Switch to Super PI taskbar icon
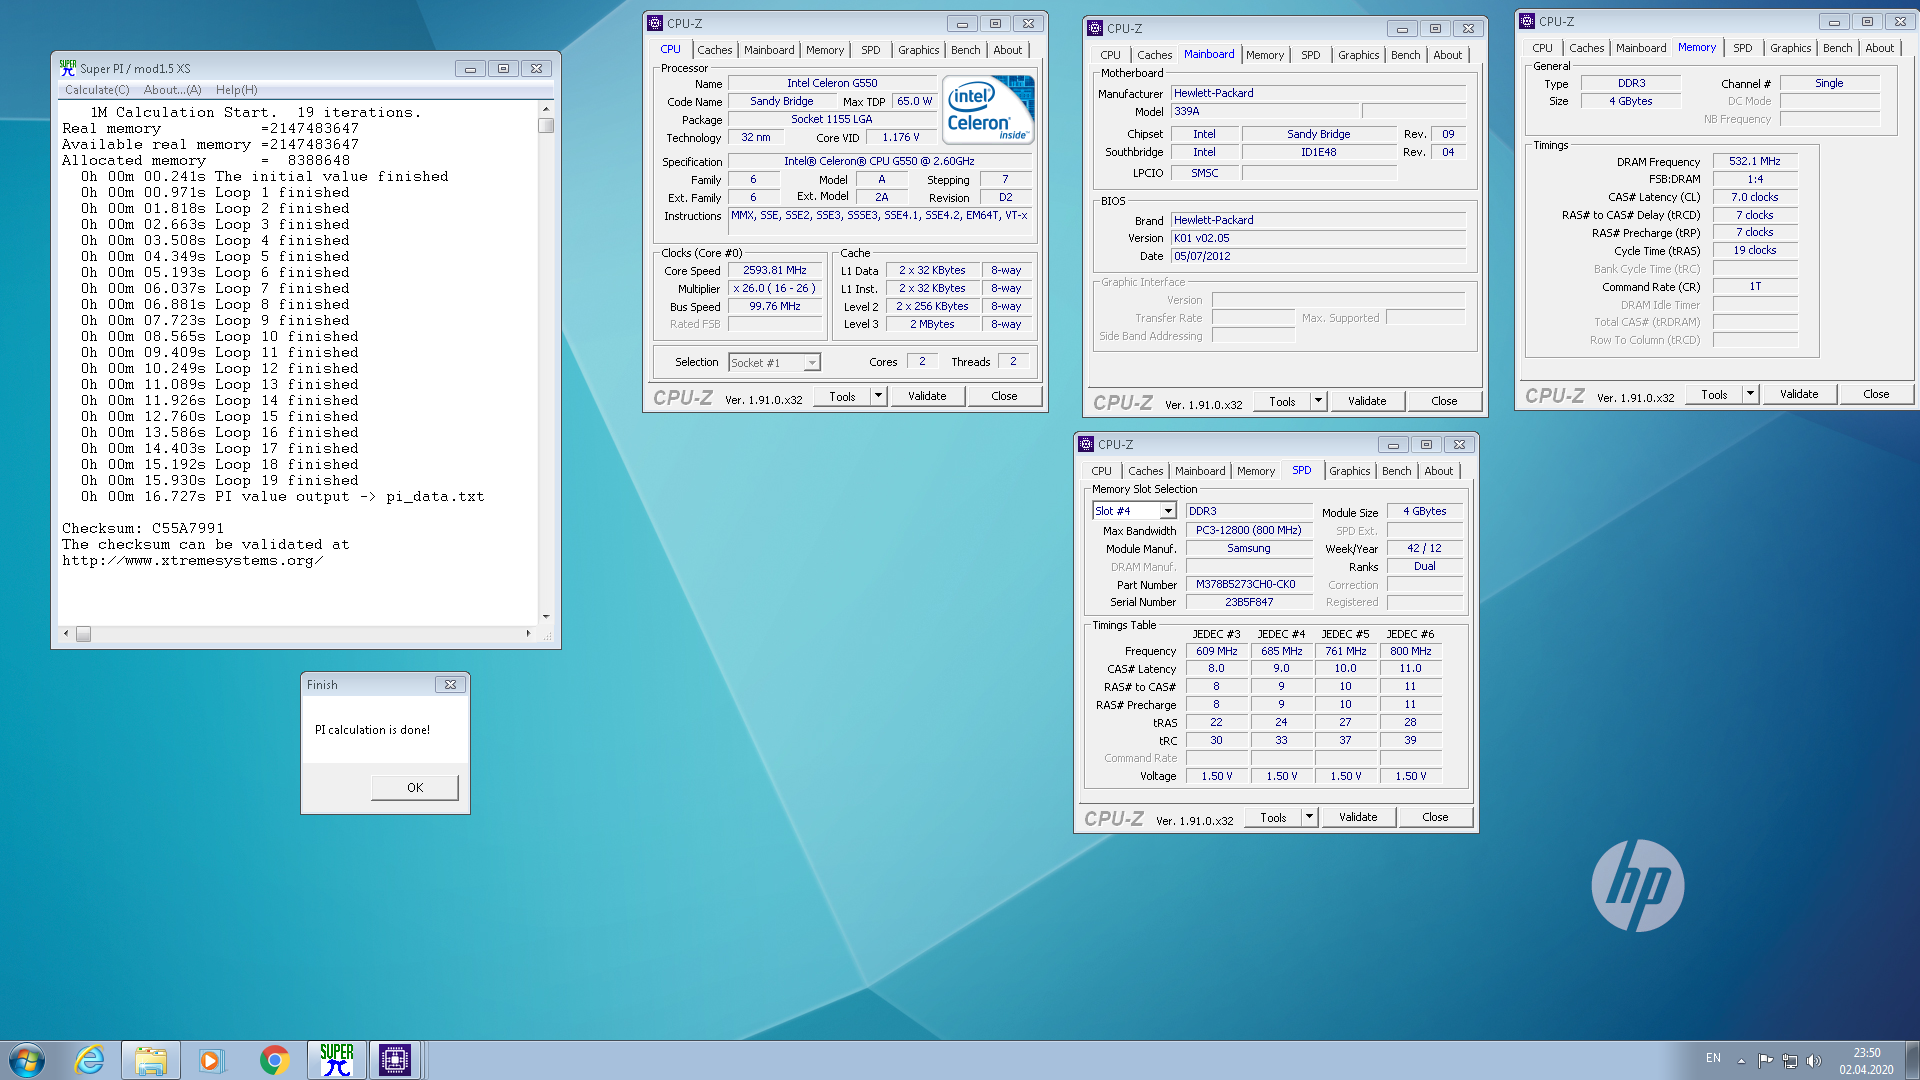 tap(337, 1060)
